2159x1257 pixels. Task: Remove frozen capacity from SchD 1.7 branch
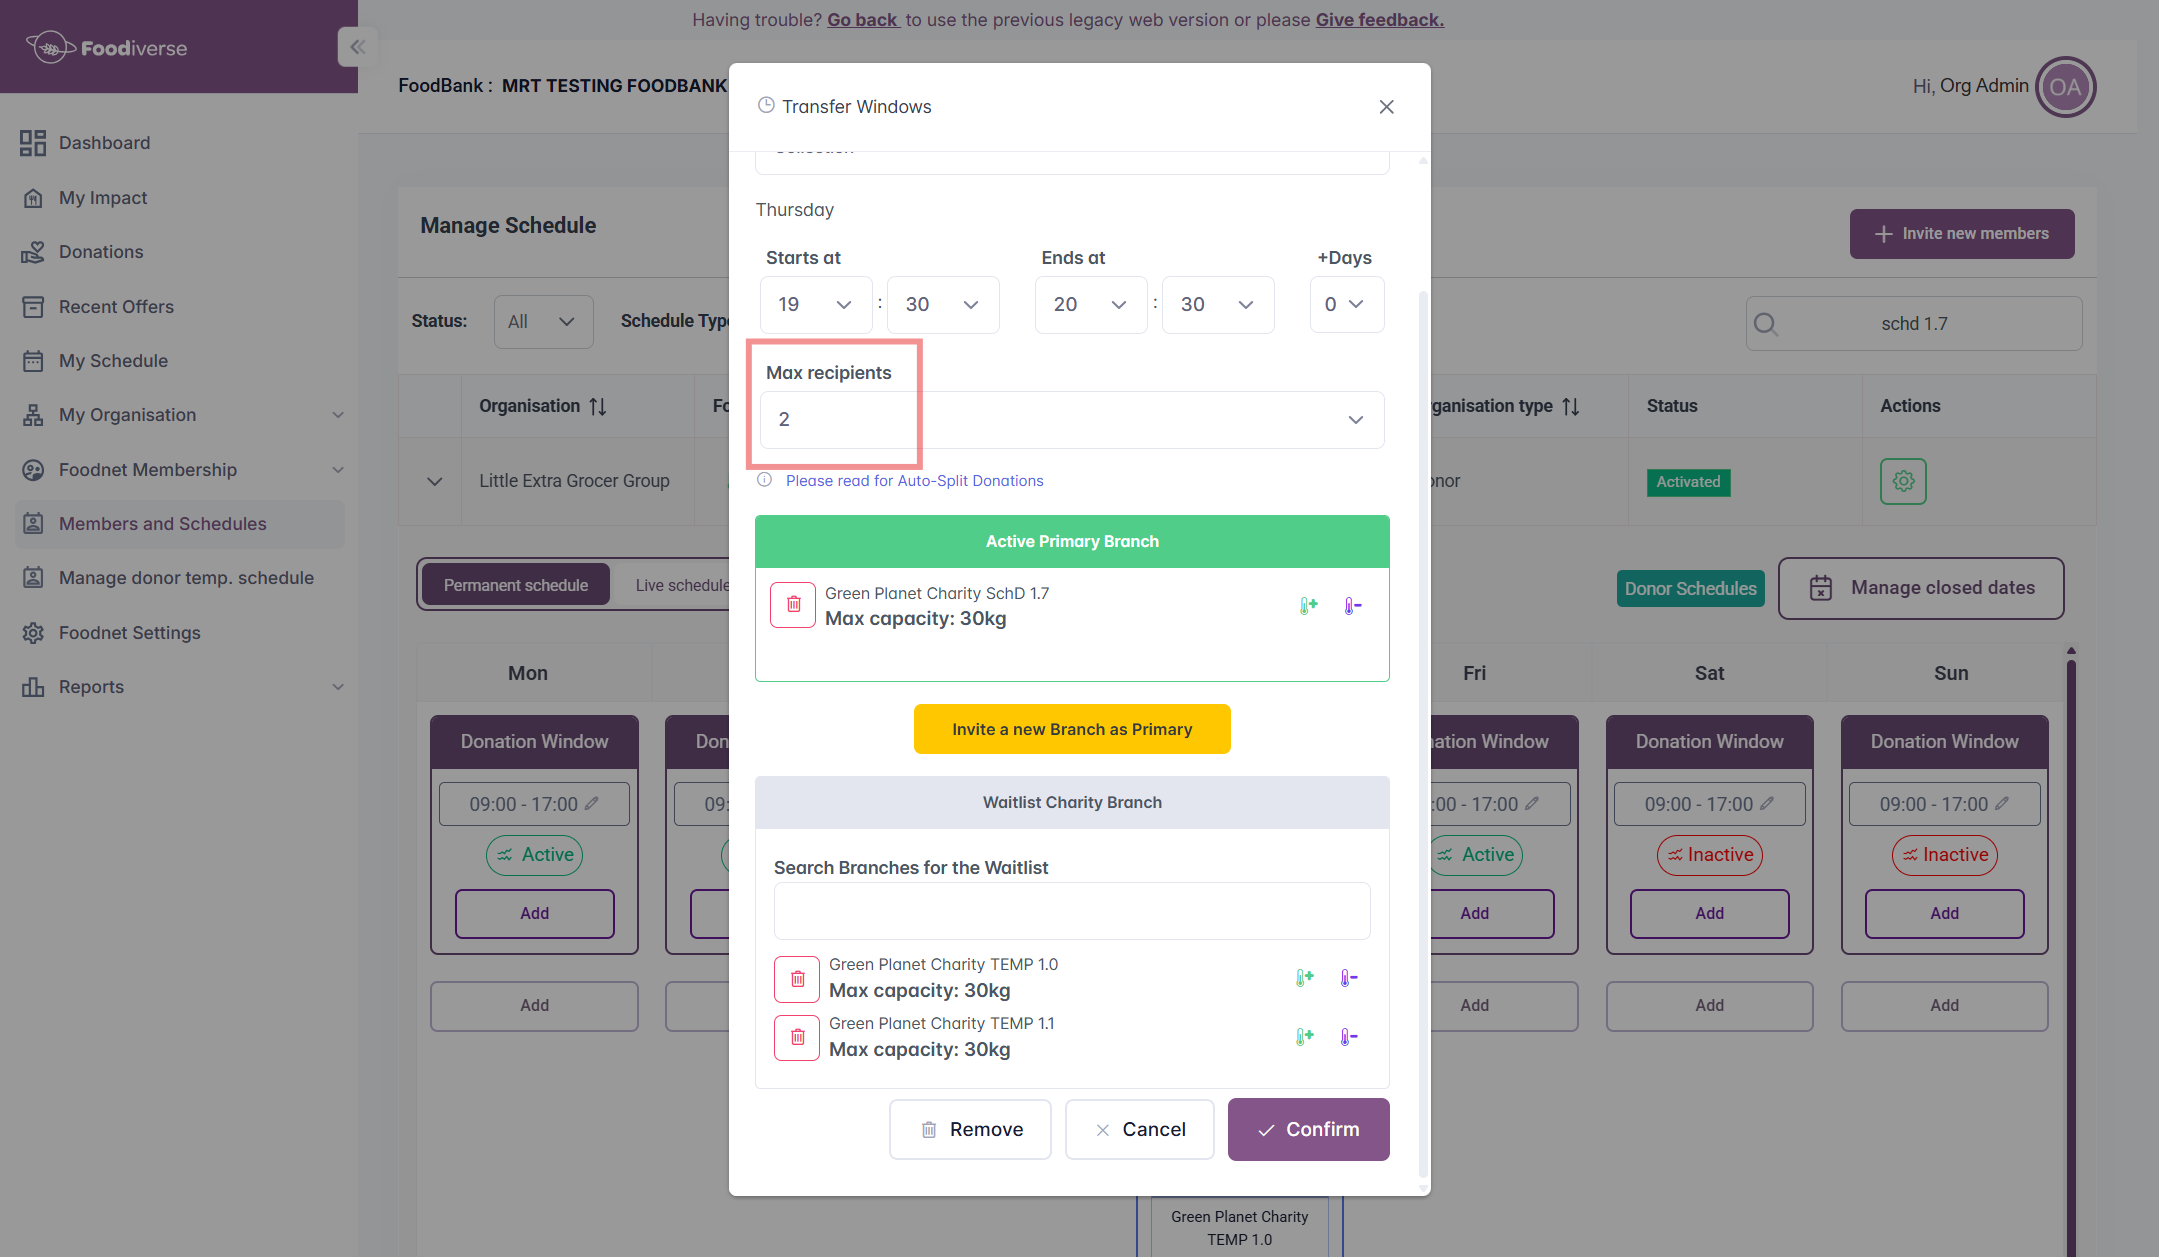1352,606
